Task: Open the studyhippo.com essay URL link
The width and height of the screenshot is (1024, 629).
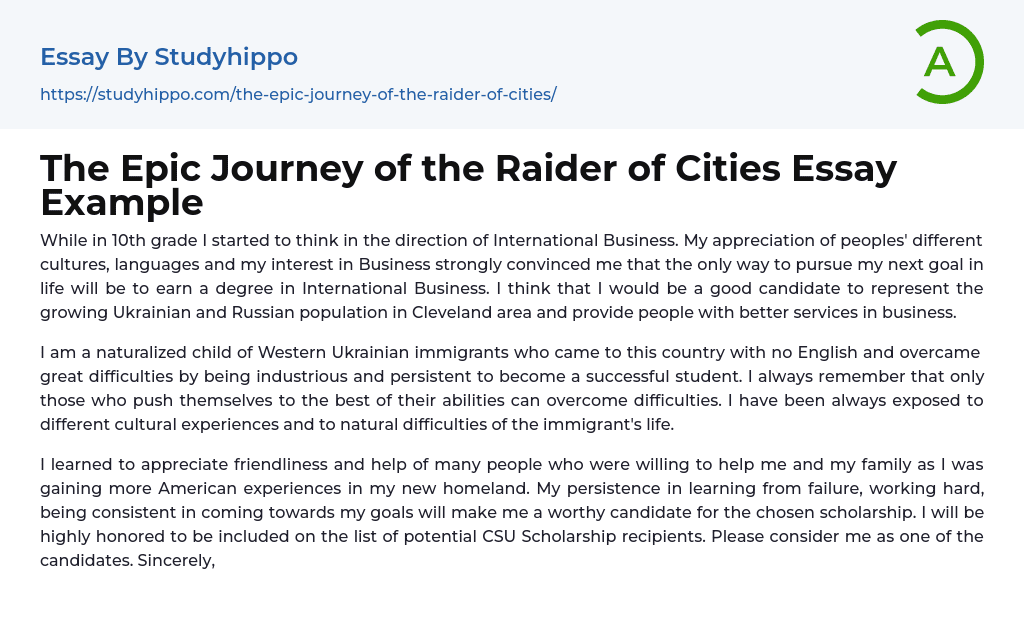Action: pyautogui.click(x=298, y=94)
